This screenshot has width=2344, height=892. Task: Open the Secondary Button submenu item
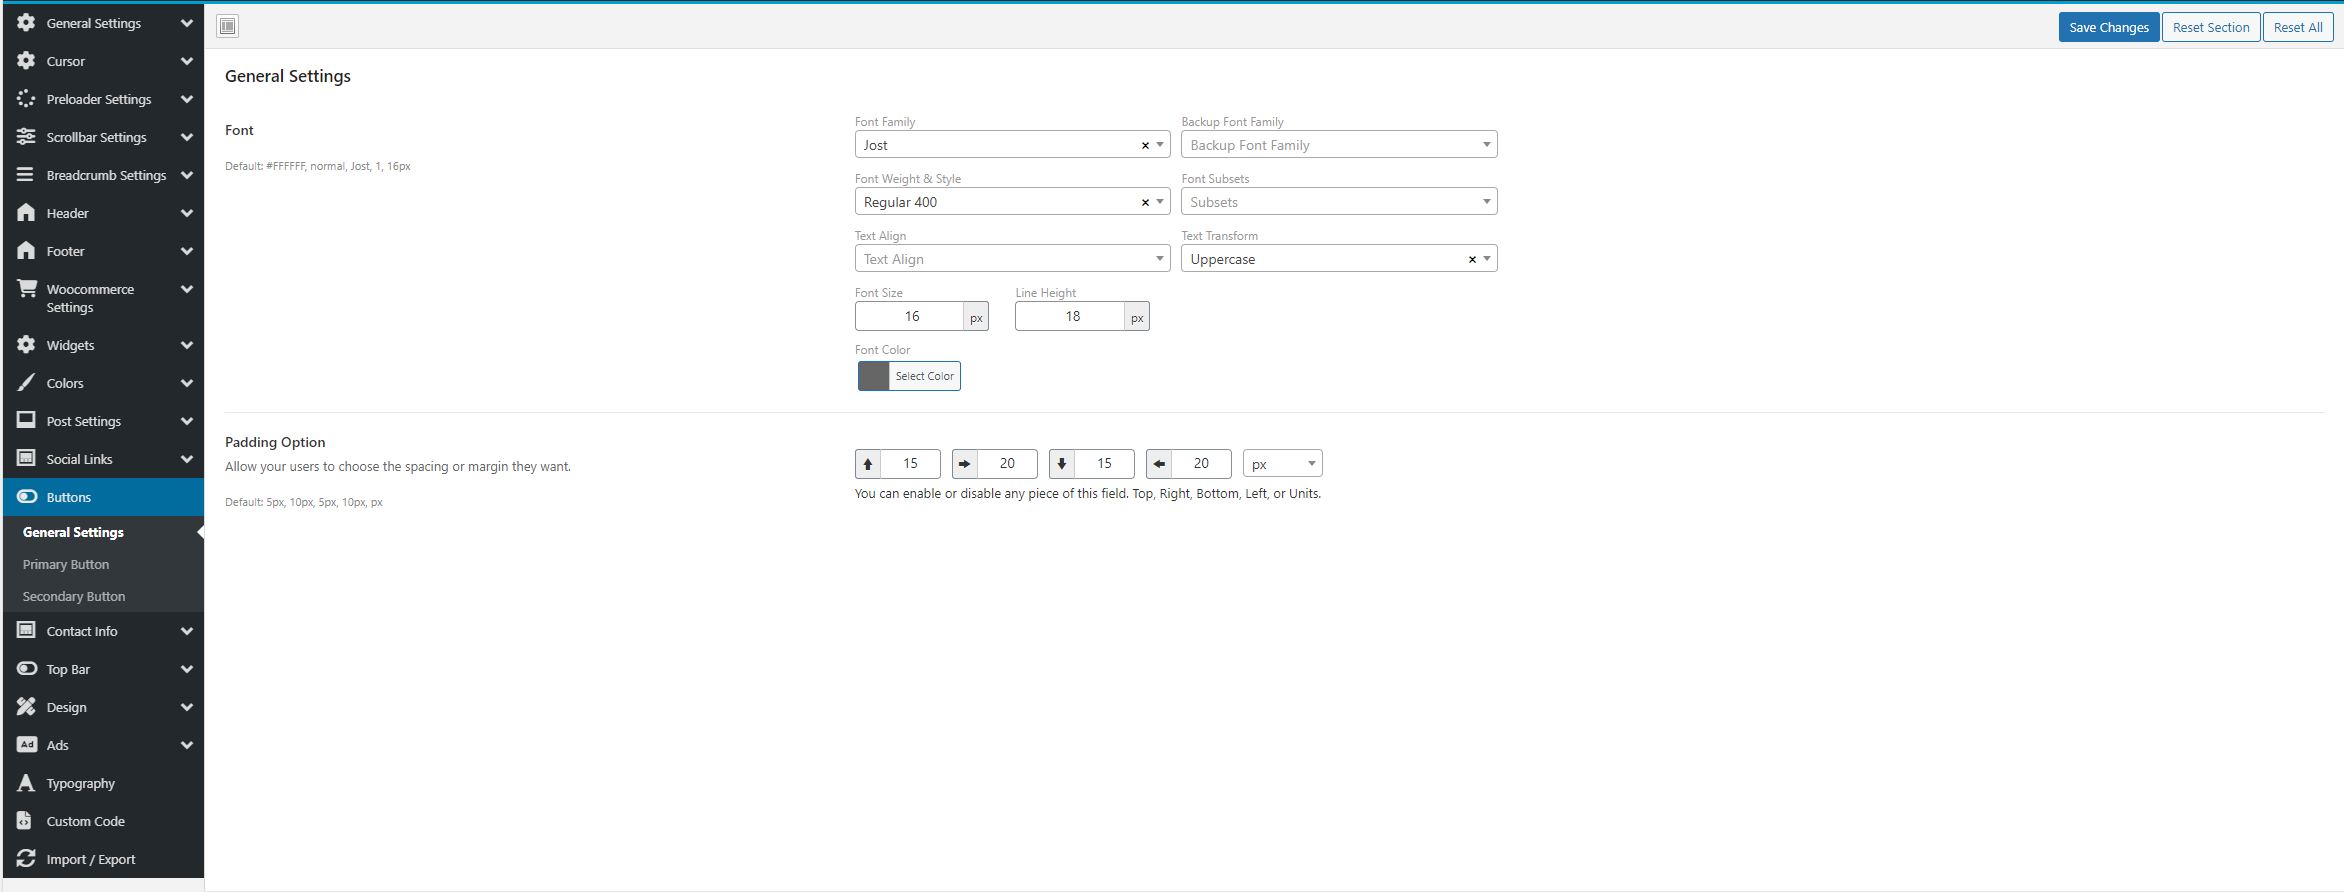[x=74, y=596]
